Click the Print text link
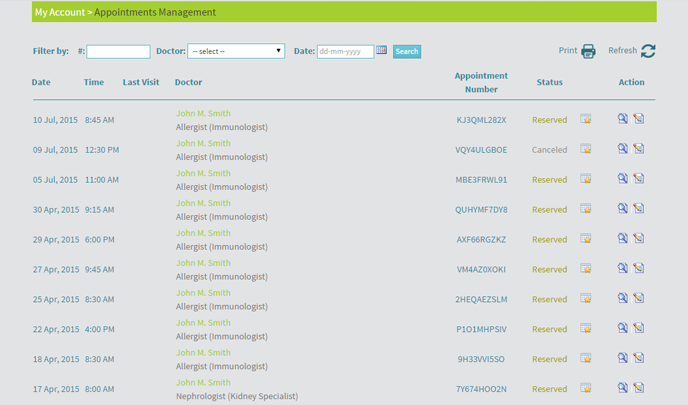This screenshot has width=688, height=405. pos(568,50)
